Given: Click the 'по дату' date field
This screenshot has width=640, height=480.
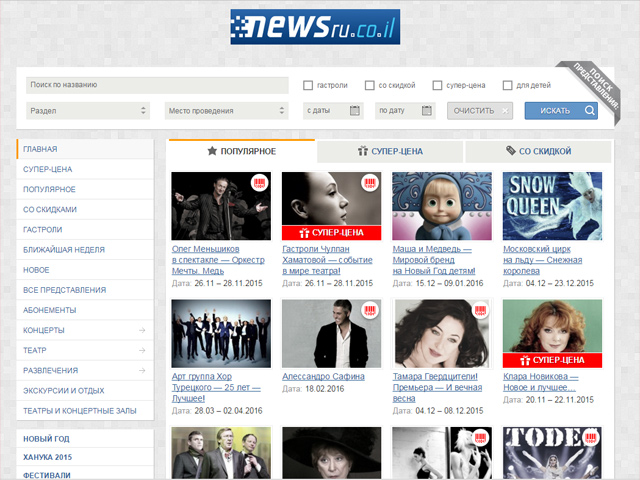Looking at the screenshot, I should (405, 111).
